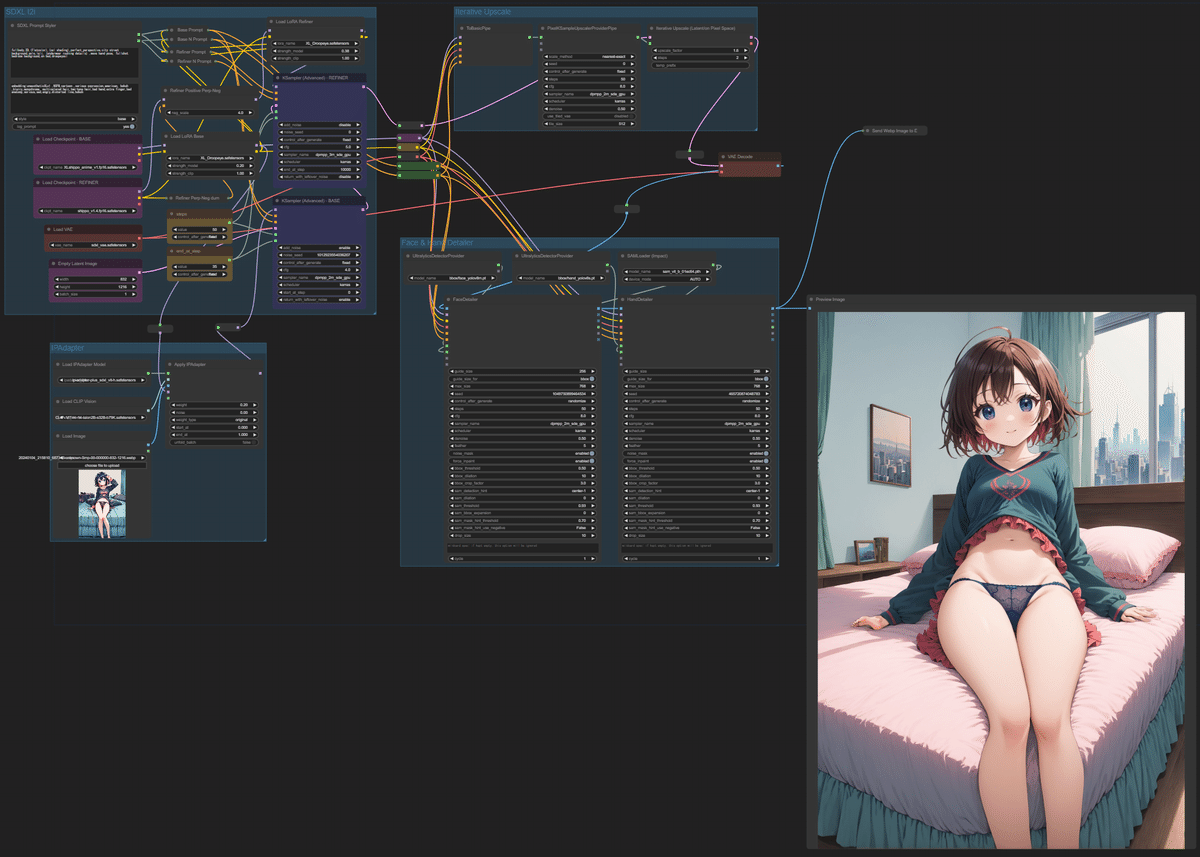Toggle noise_mask in HandDetailer
The width and height of the screenshot is (1200, 857).
pyautogui.click(x=696, y=453)
